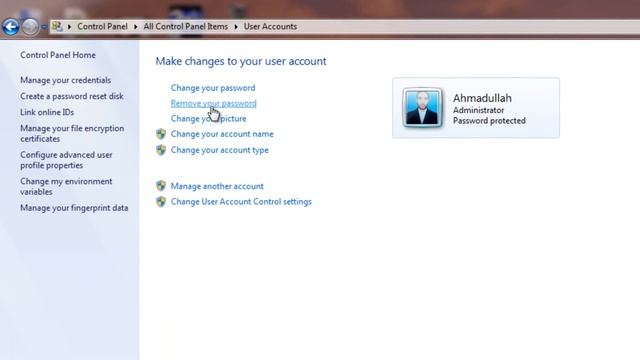The image size is (640, 360).
Task: Open Control Panel Home
Action: pyautogui.click(x=58, y=55)
